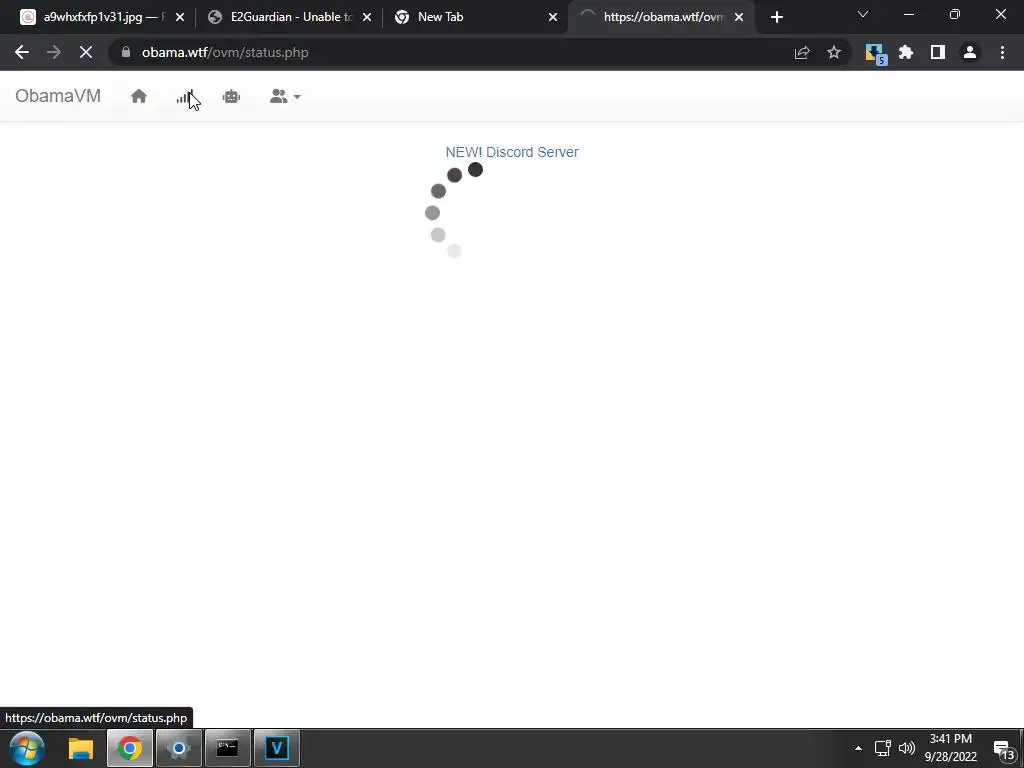Close the New Tab tab
The width and height of the screenshot is (1024, 768).
[553, 17]
